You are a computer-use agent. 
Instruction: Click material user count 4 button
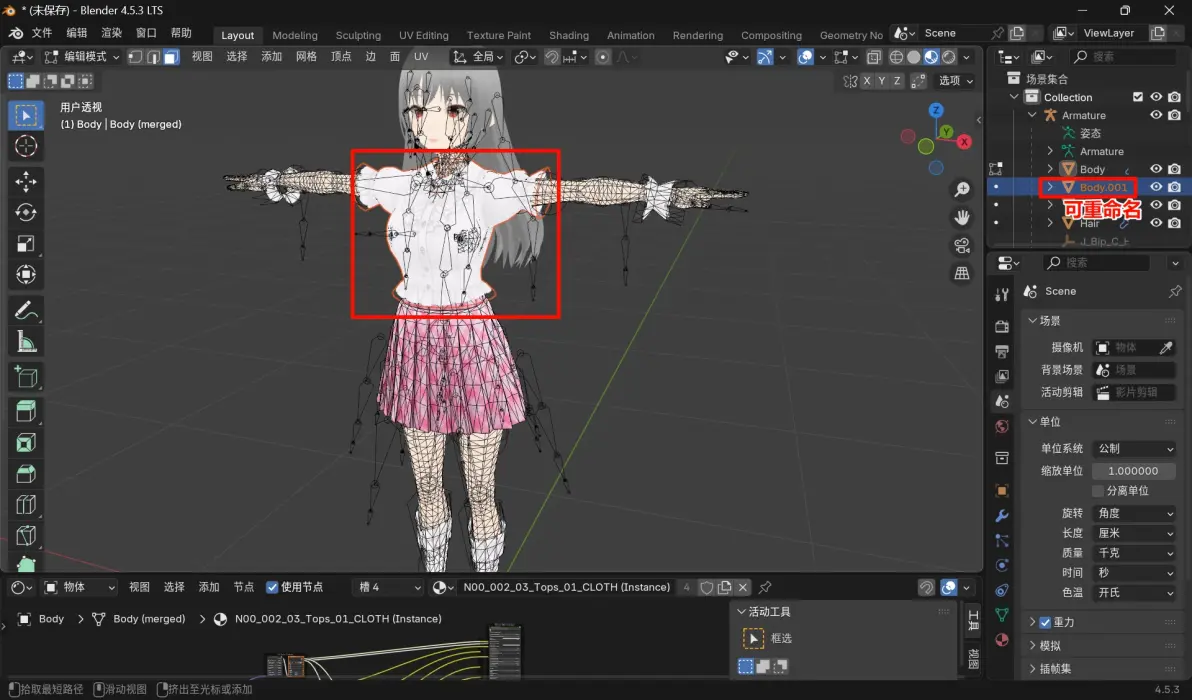686,588
